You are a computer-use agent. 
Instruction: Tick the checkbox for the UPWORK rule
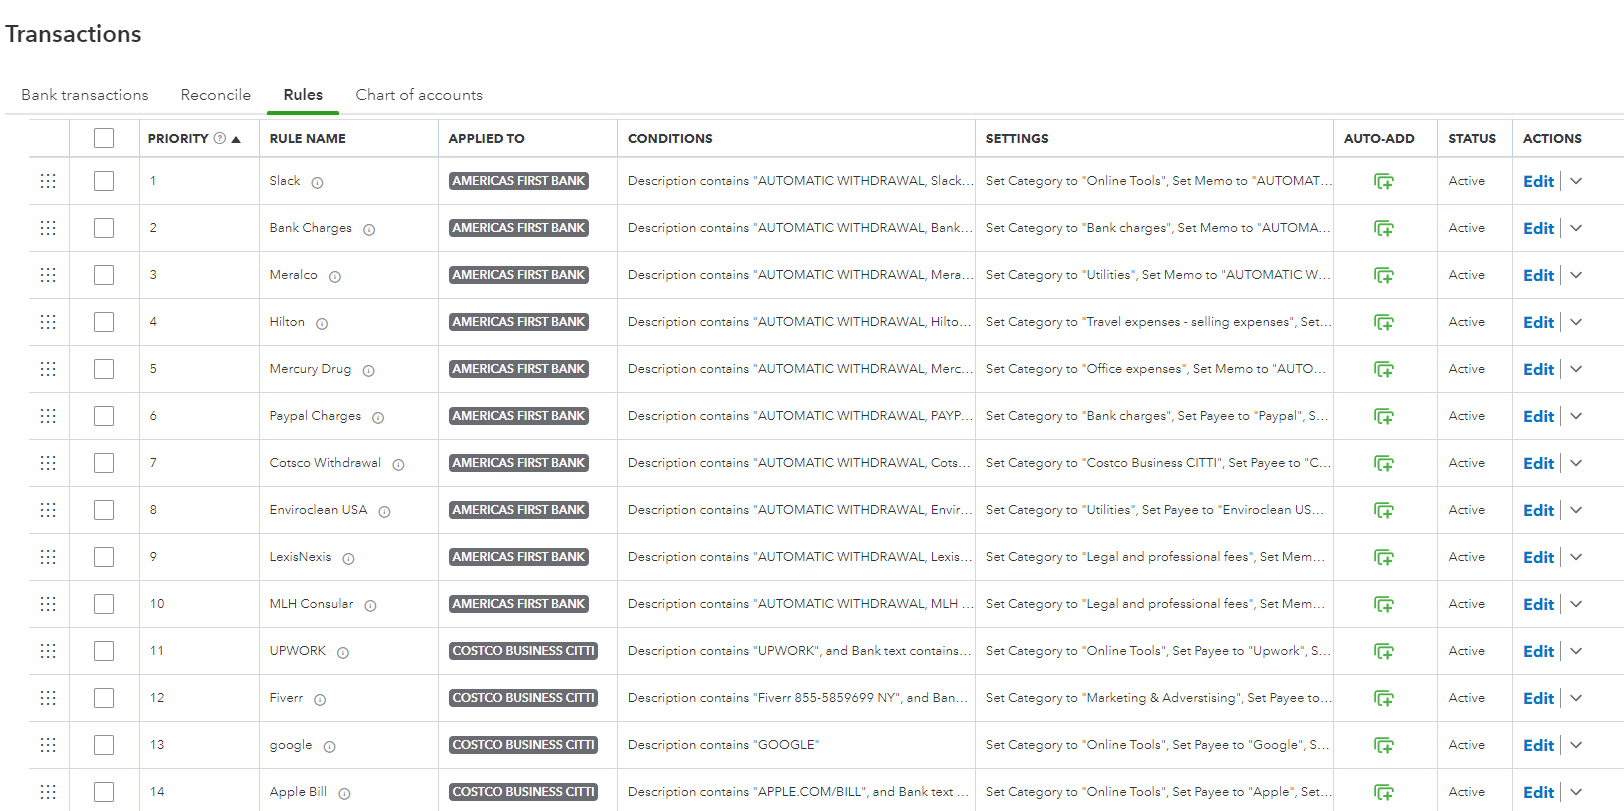(104, 651)
